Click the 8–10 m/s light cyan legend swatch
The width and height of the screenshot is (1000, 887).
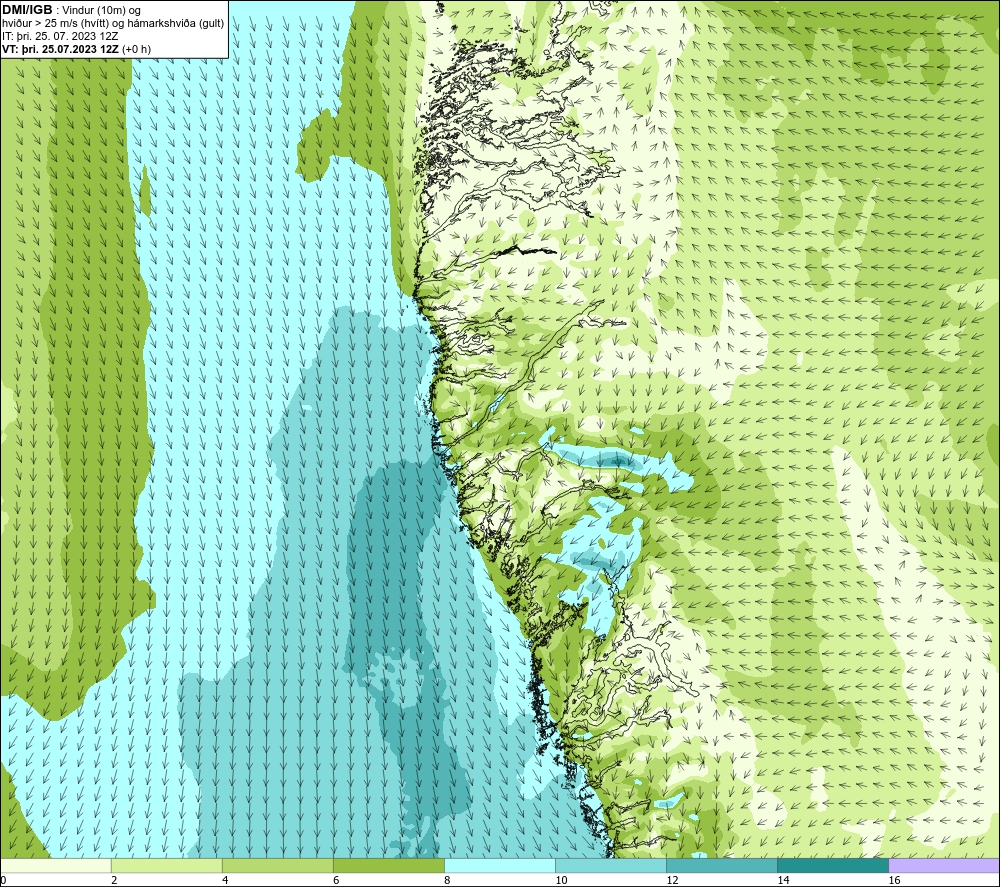pyautogui.click(x=500, y=866)
